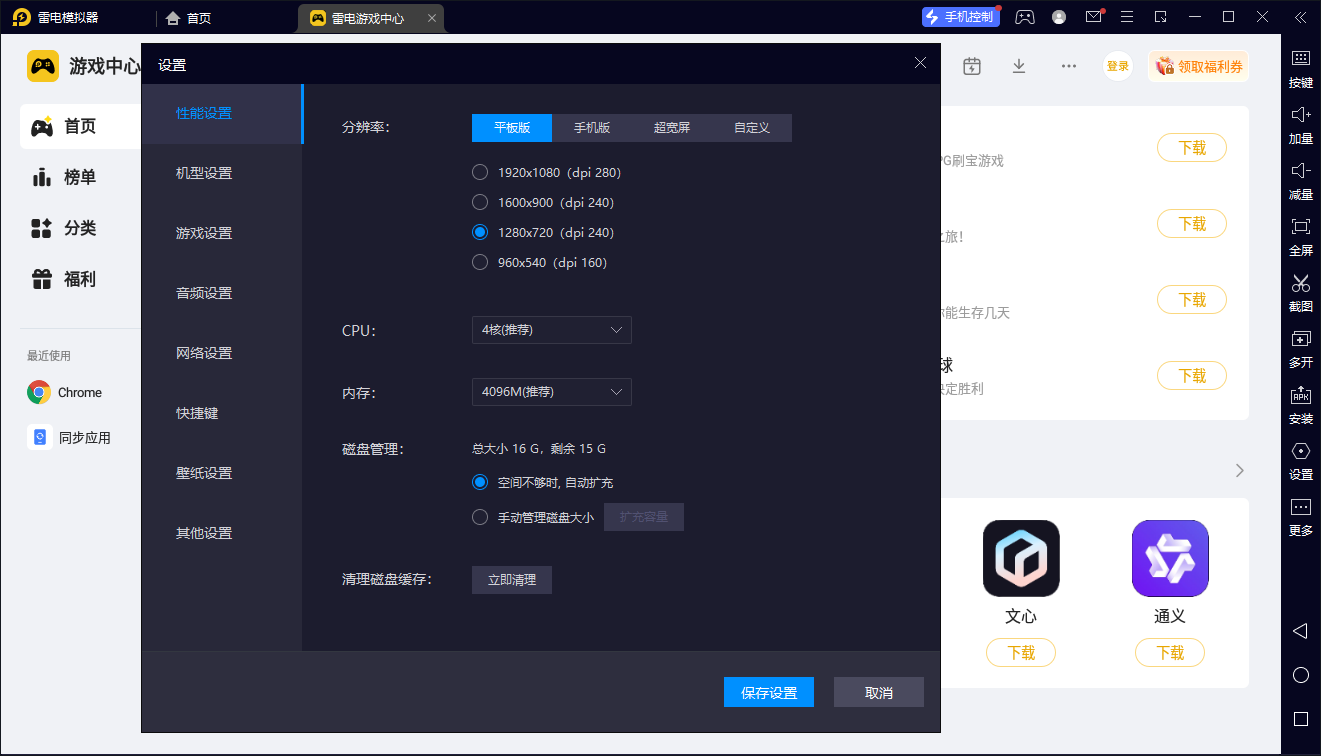
Task: Switch to the 首页 title bar tab
Action: (188, 18)
